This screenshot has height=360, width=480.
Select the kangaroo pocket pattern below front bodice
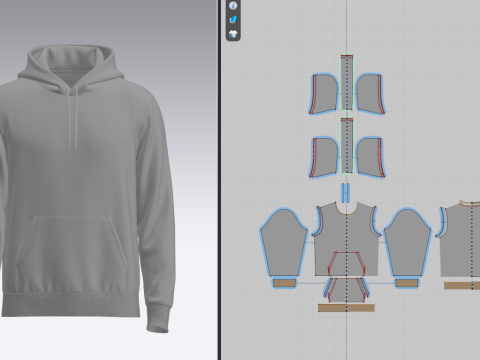(x=347, y=289)
